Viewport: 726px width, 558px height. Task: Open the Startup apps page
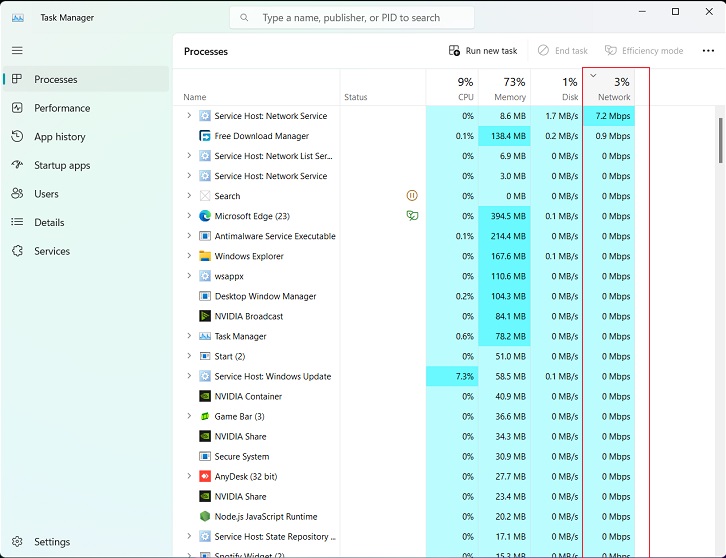coord(86,165)
